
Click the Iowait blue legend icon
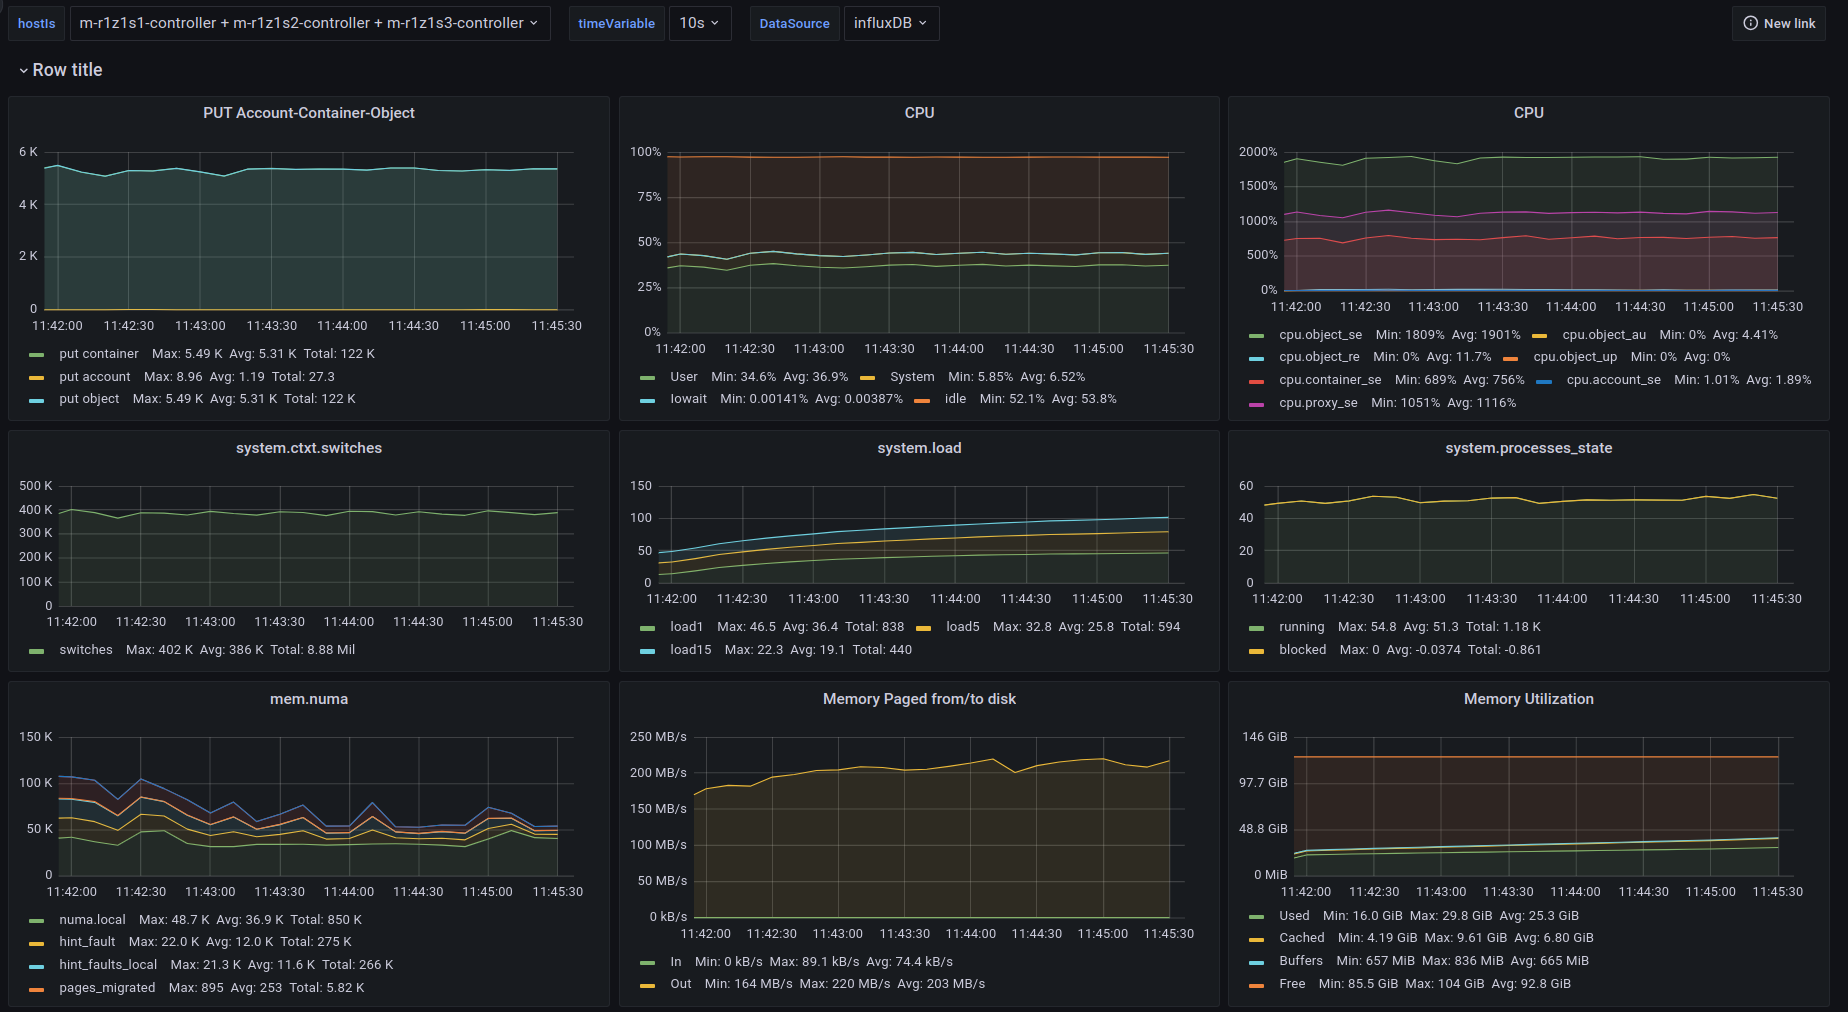pos(647,400)
